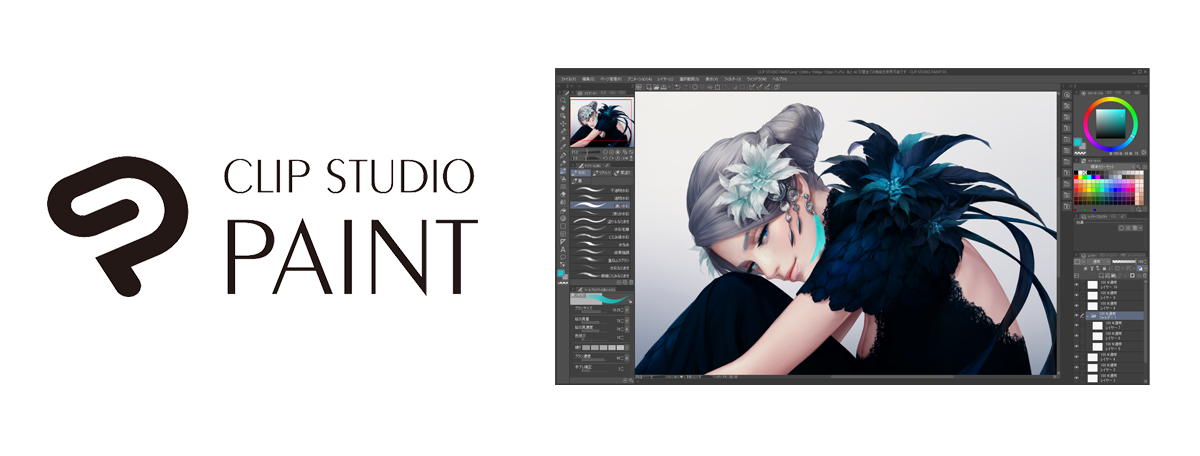Open the フィルター(I) menu
The image size is (1200, 456).
732,79
